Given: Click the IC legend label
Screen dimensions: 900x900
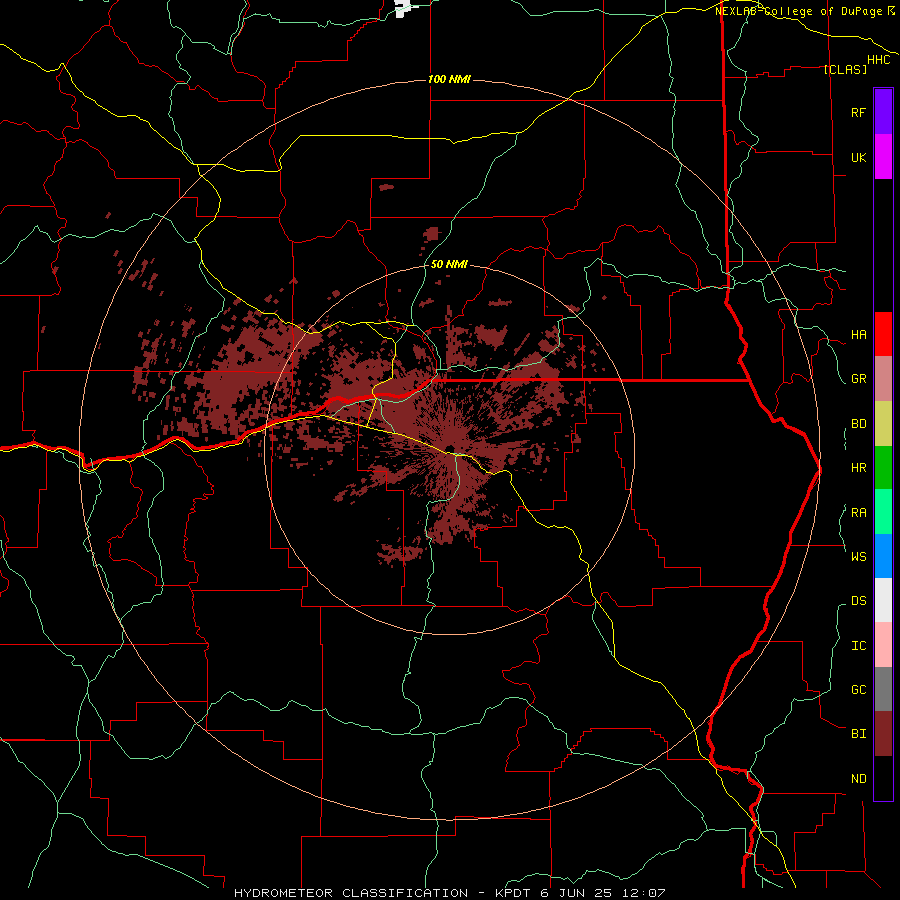Looking at the screenshot, I should click(x=858, y=645).
